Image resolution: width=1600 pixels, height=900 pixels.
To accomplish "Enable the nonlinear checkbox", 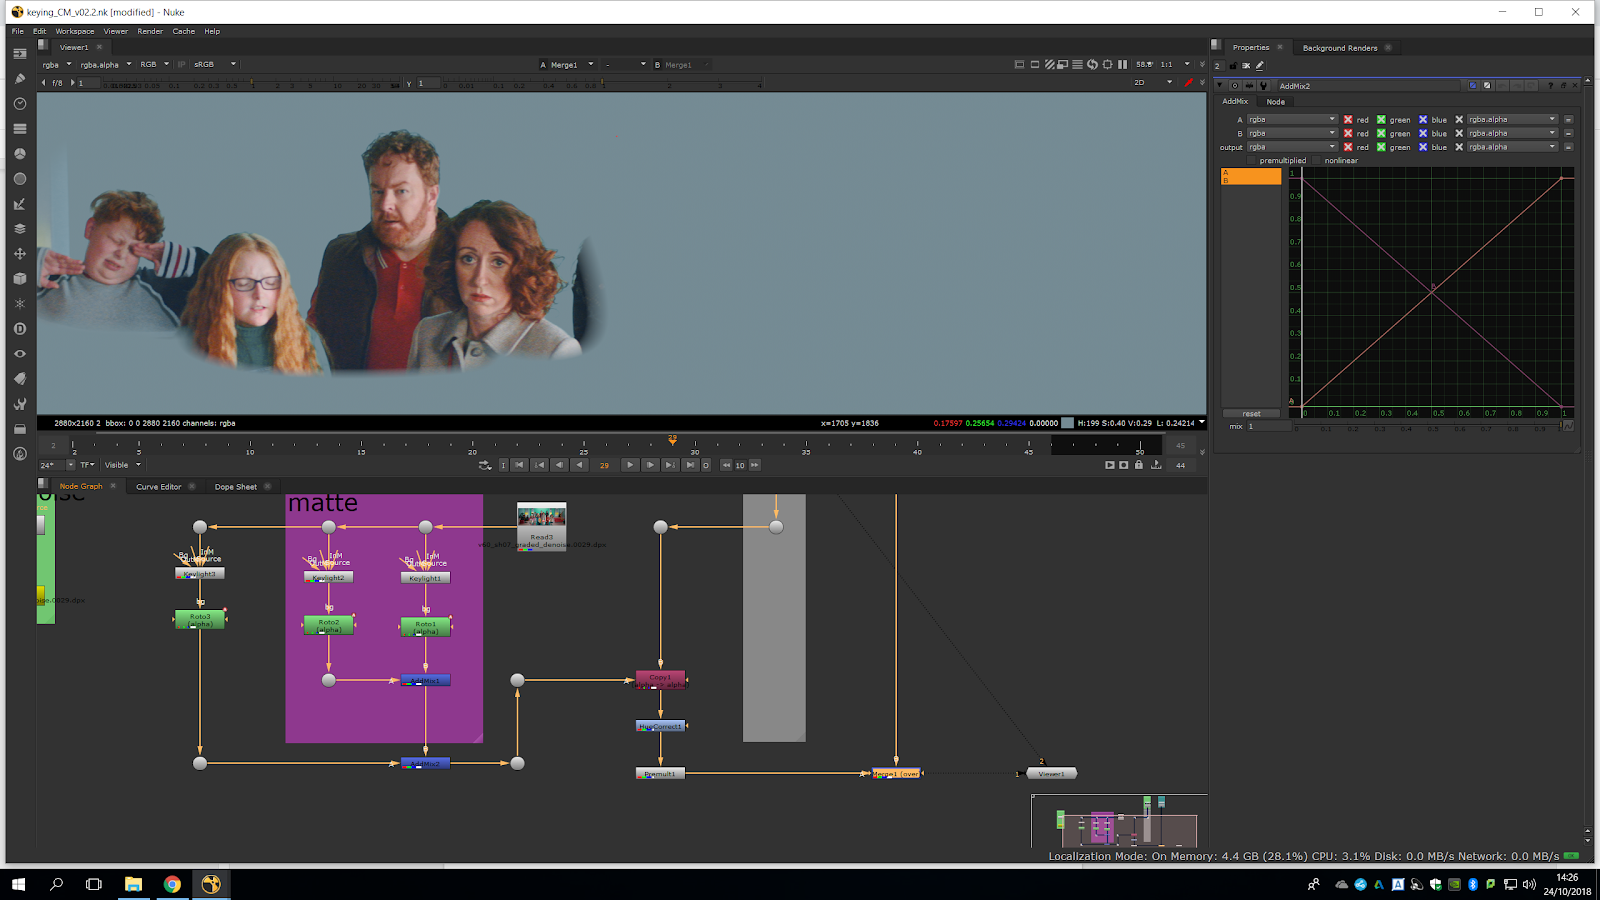I will (1317, 160).
